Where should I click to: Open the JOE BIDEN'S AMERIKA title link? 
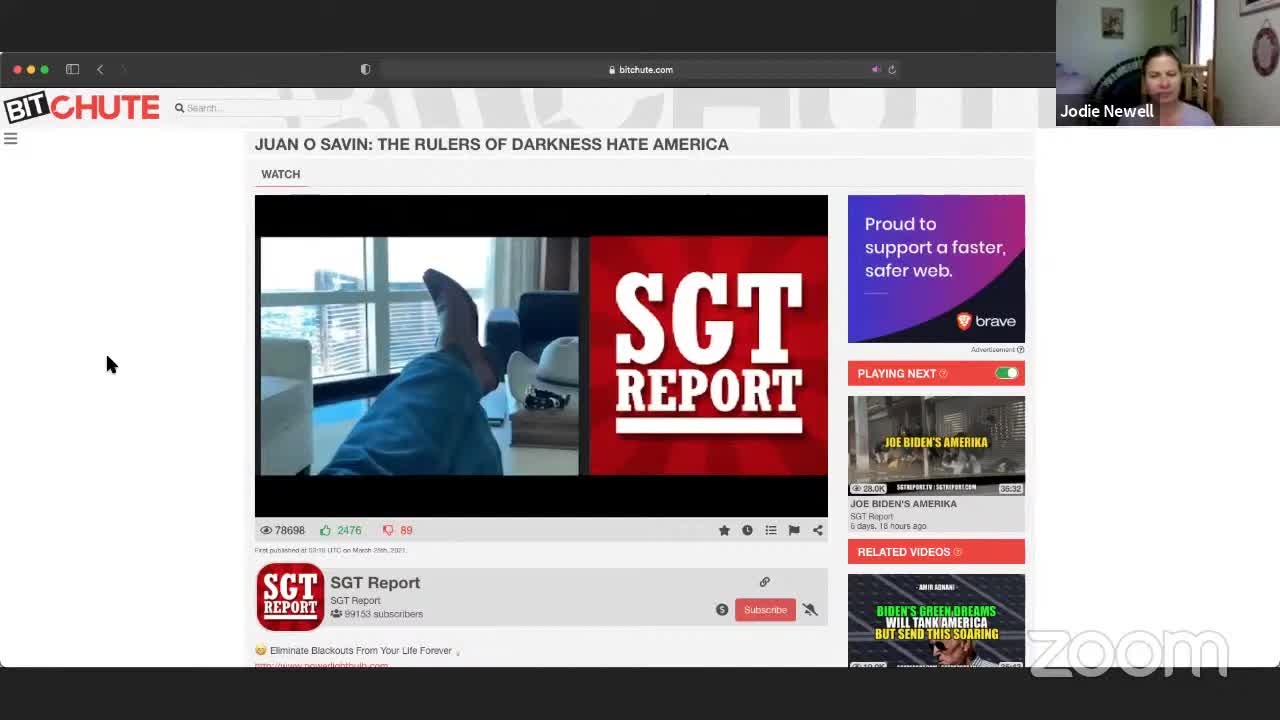(903, 504)
